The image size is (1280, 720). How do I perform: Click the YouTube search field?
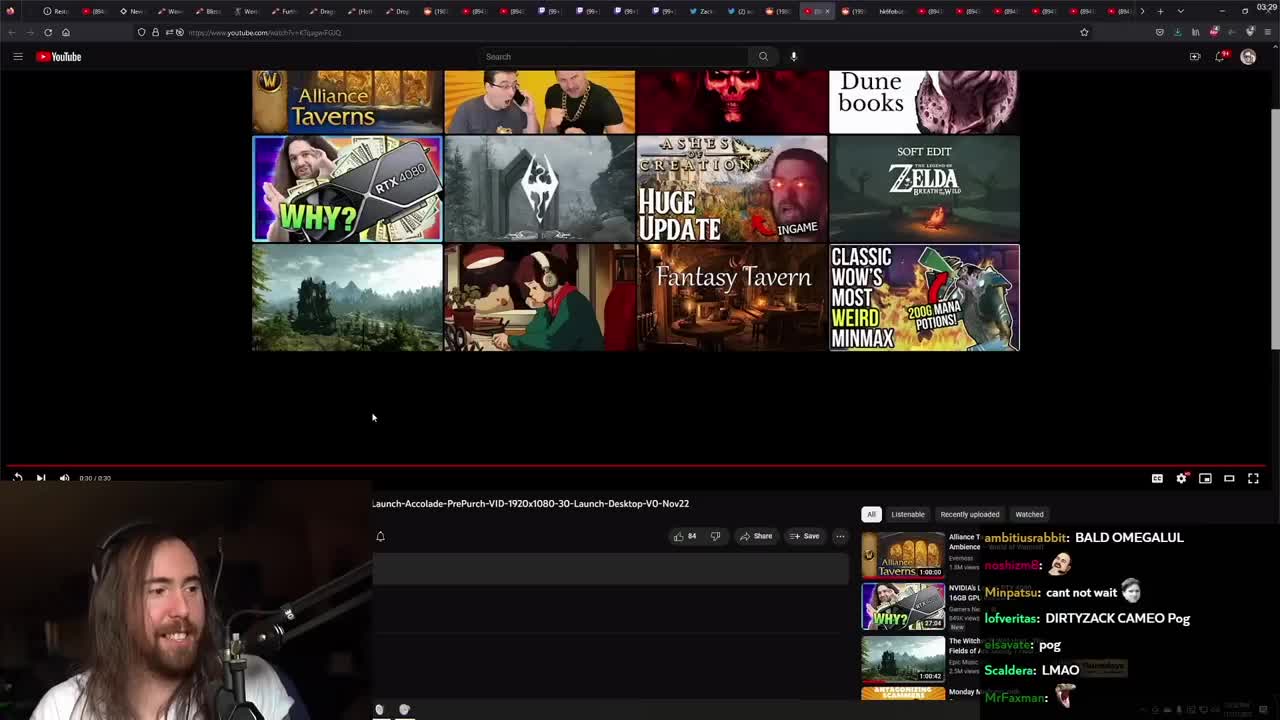[x=612, y=57]
